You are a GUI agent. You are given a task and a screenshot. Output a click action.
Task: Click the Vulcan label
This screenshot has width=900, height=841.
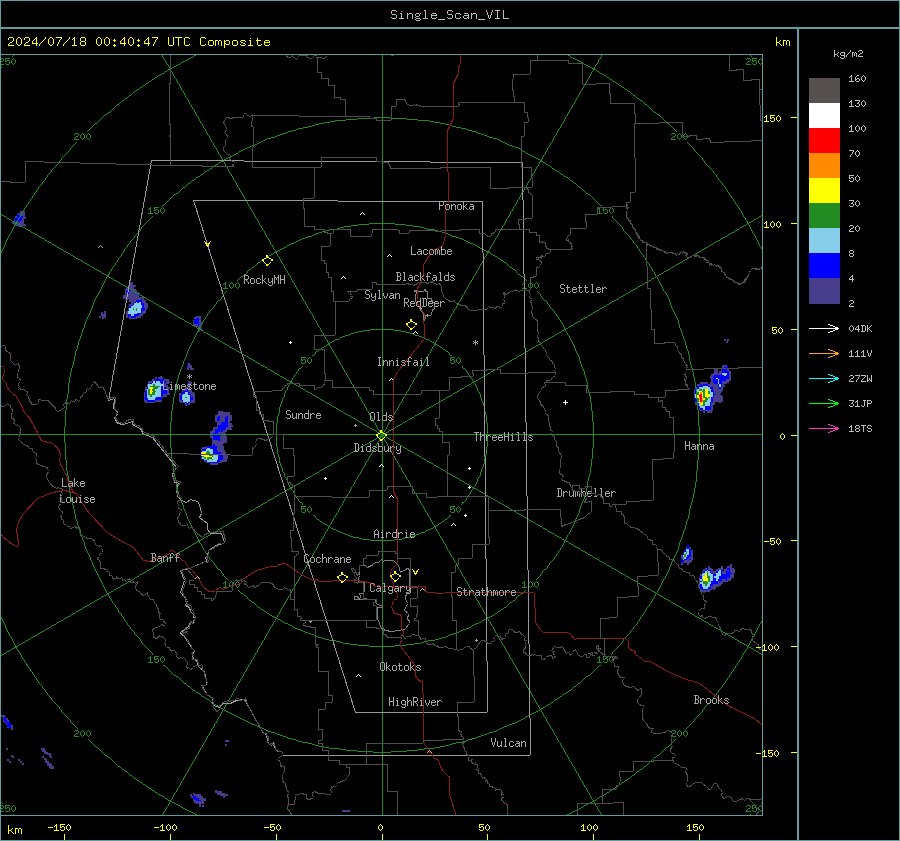tap(508, 743)
